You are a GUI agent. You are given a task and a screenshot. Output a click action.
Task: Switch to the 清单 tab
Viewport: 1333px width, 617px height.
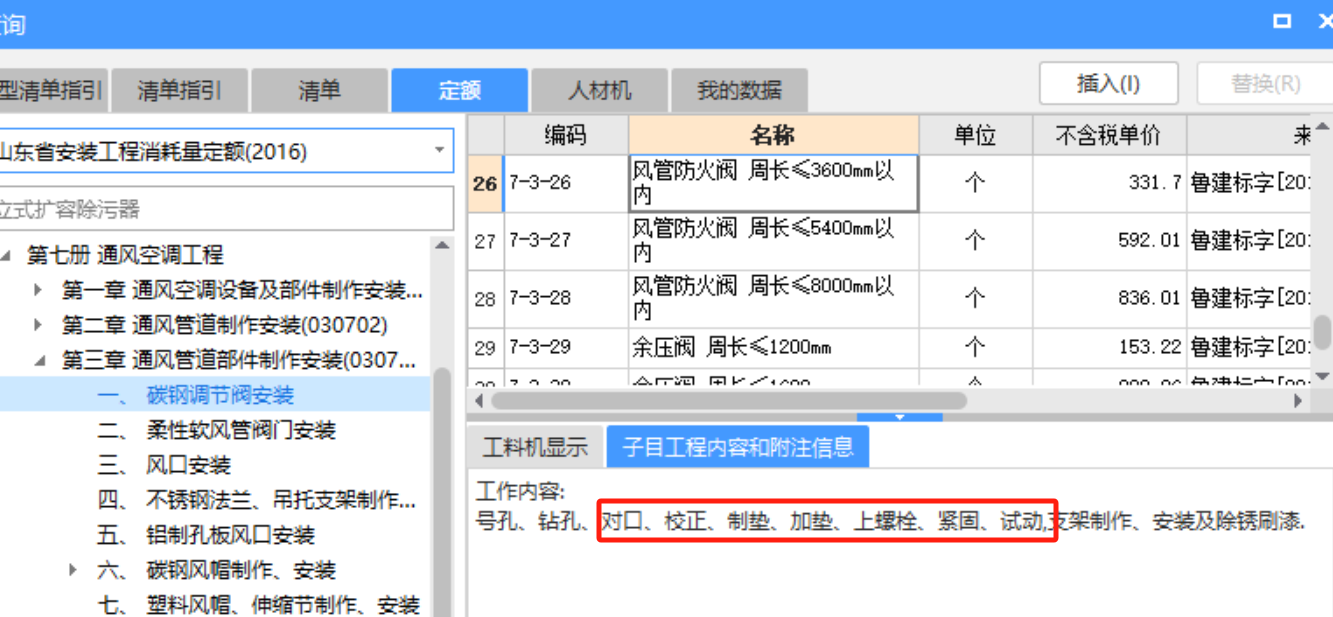319,89
